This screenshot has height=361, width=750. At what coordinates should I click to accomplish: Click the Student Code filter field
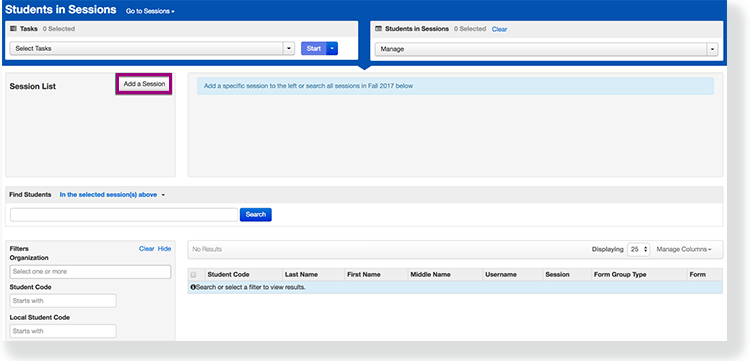tap(63, 301)
